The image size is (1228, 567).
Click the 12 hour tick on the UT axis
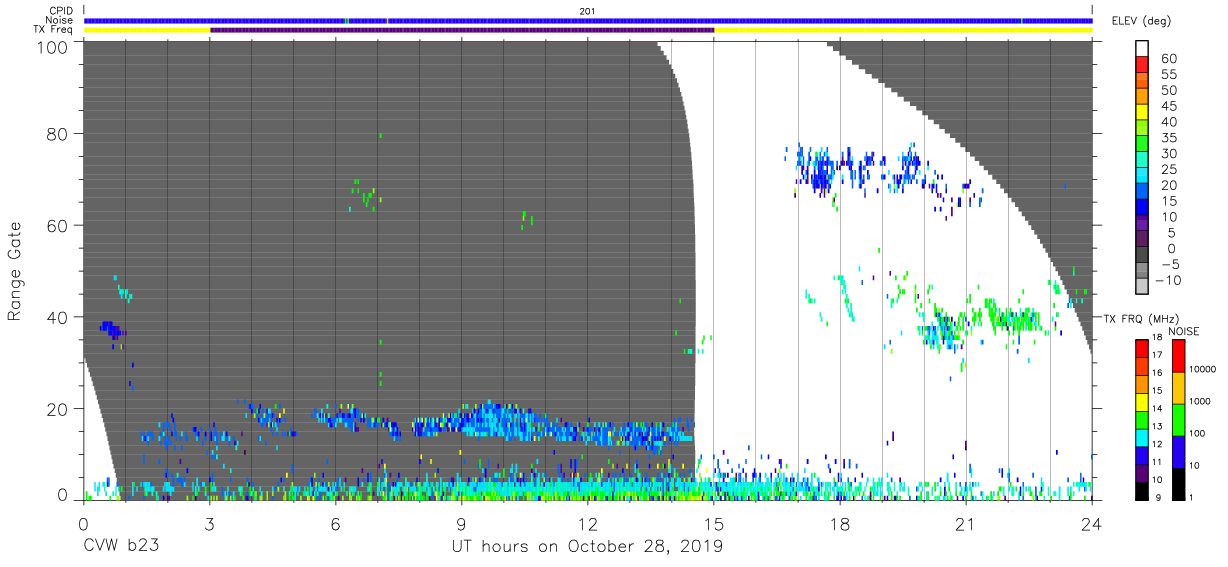(x=587, y=524)
